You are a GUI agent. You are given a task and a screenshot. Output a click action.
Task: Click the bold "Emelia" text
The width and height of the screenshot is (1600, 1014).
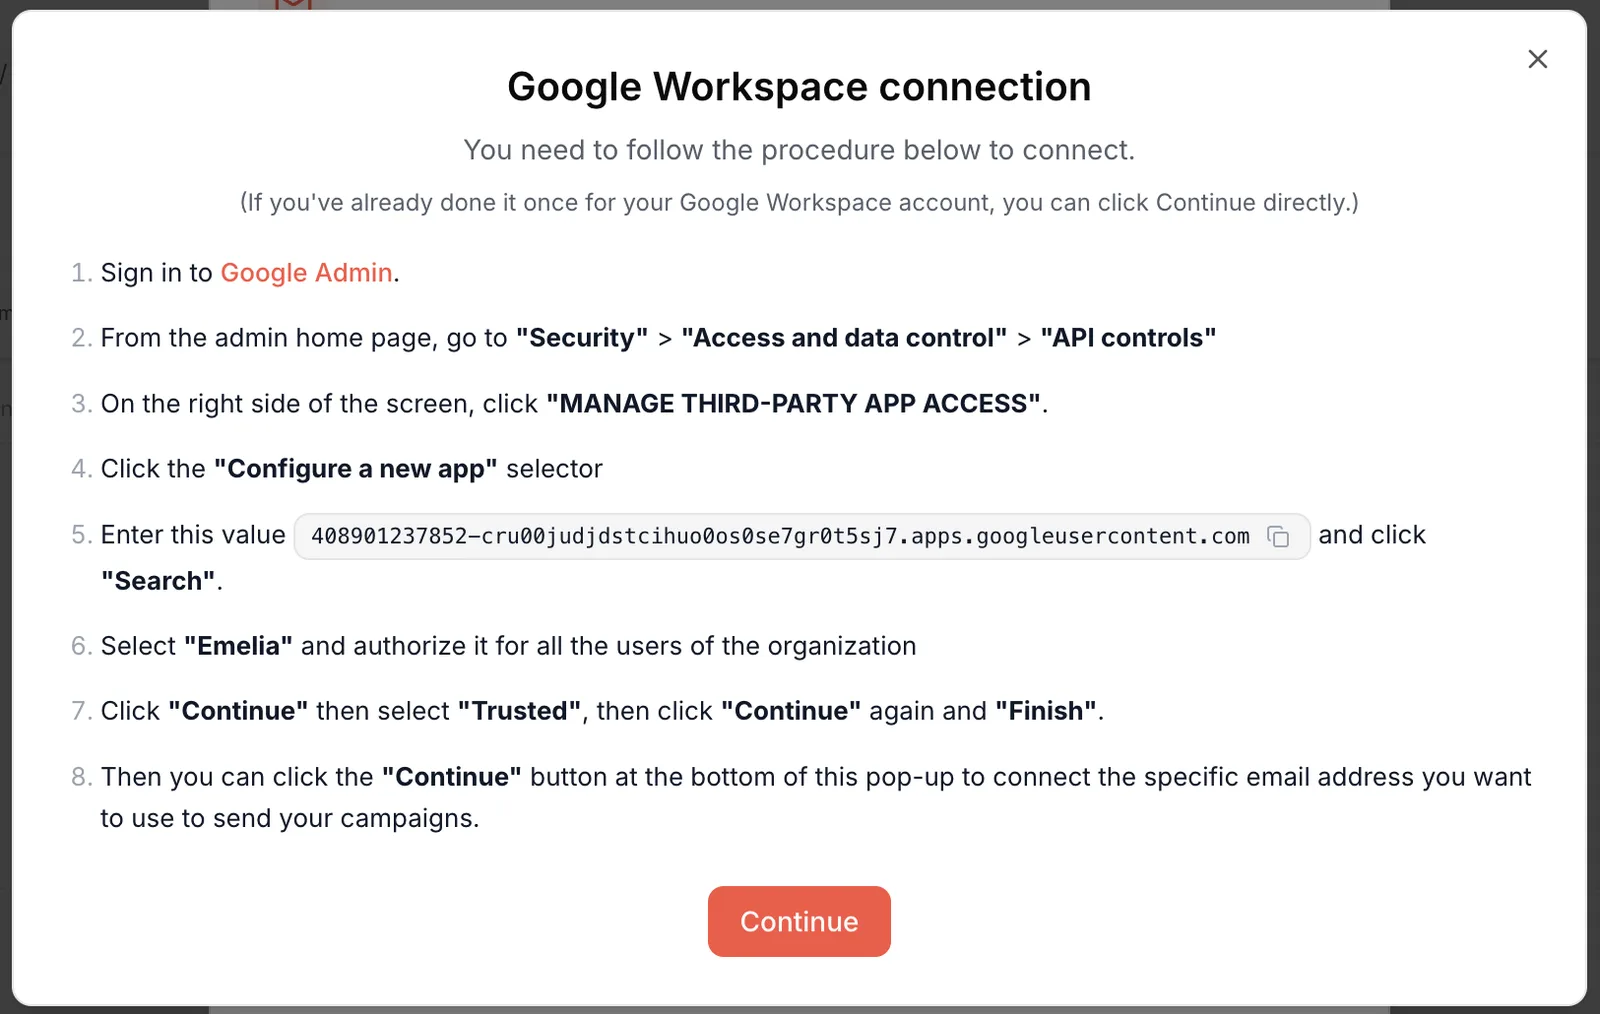coord(239,646)
